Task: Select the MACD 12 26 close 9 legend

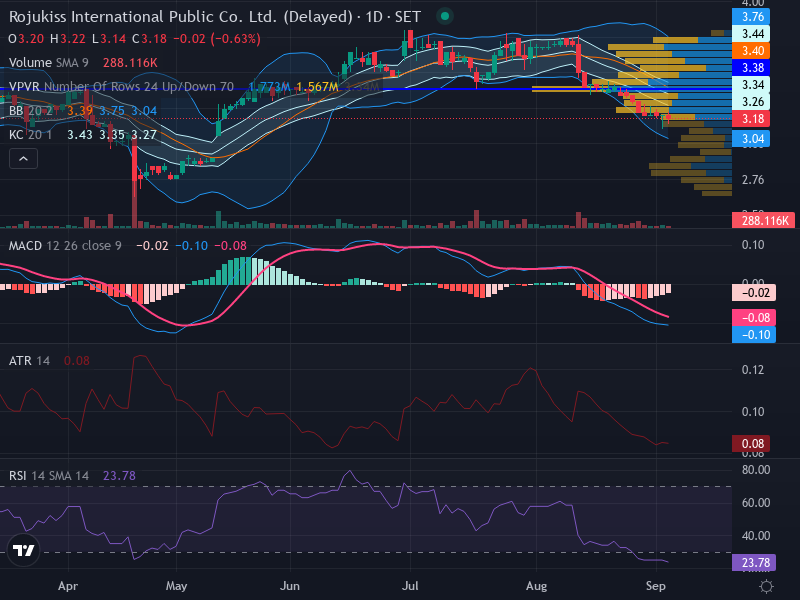Action: pos(65,245)
